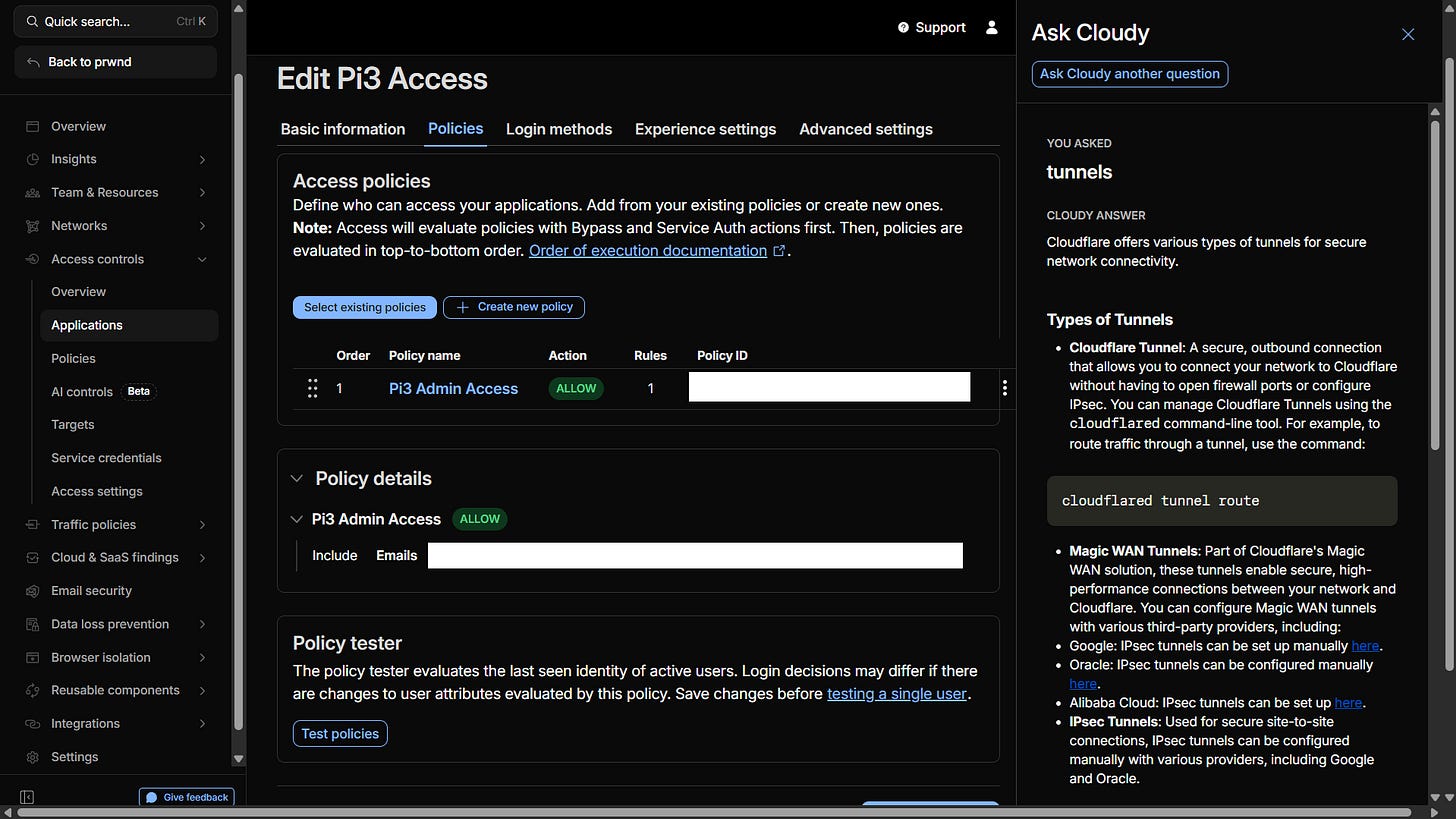Click Create new policy button

(x=514, y=307)
